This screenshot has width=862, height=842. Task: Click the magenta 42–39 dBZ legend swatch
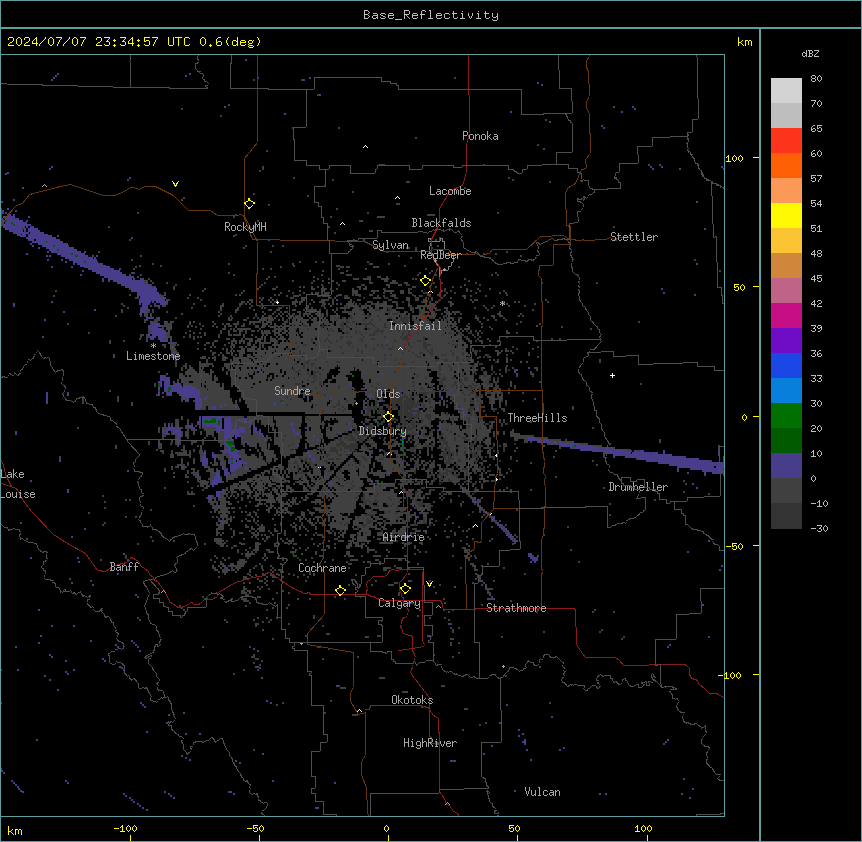pos(786,315)
